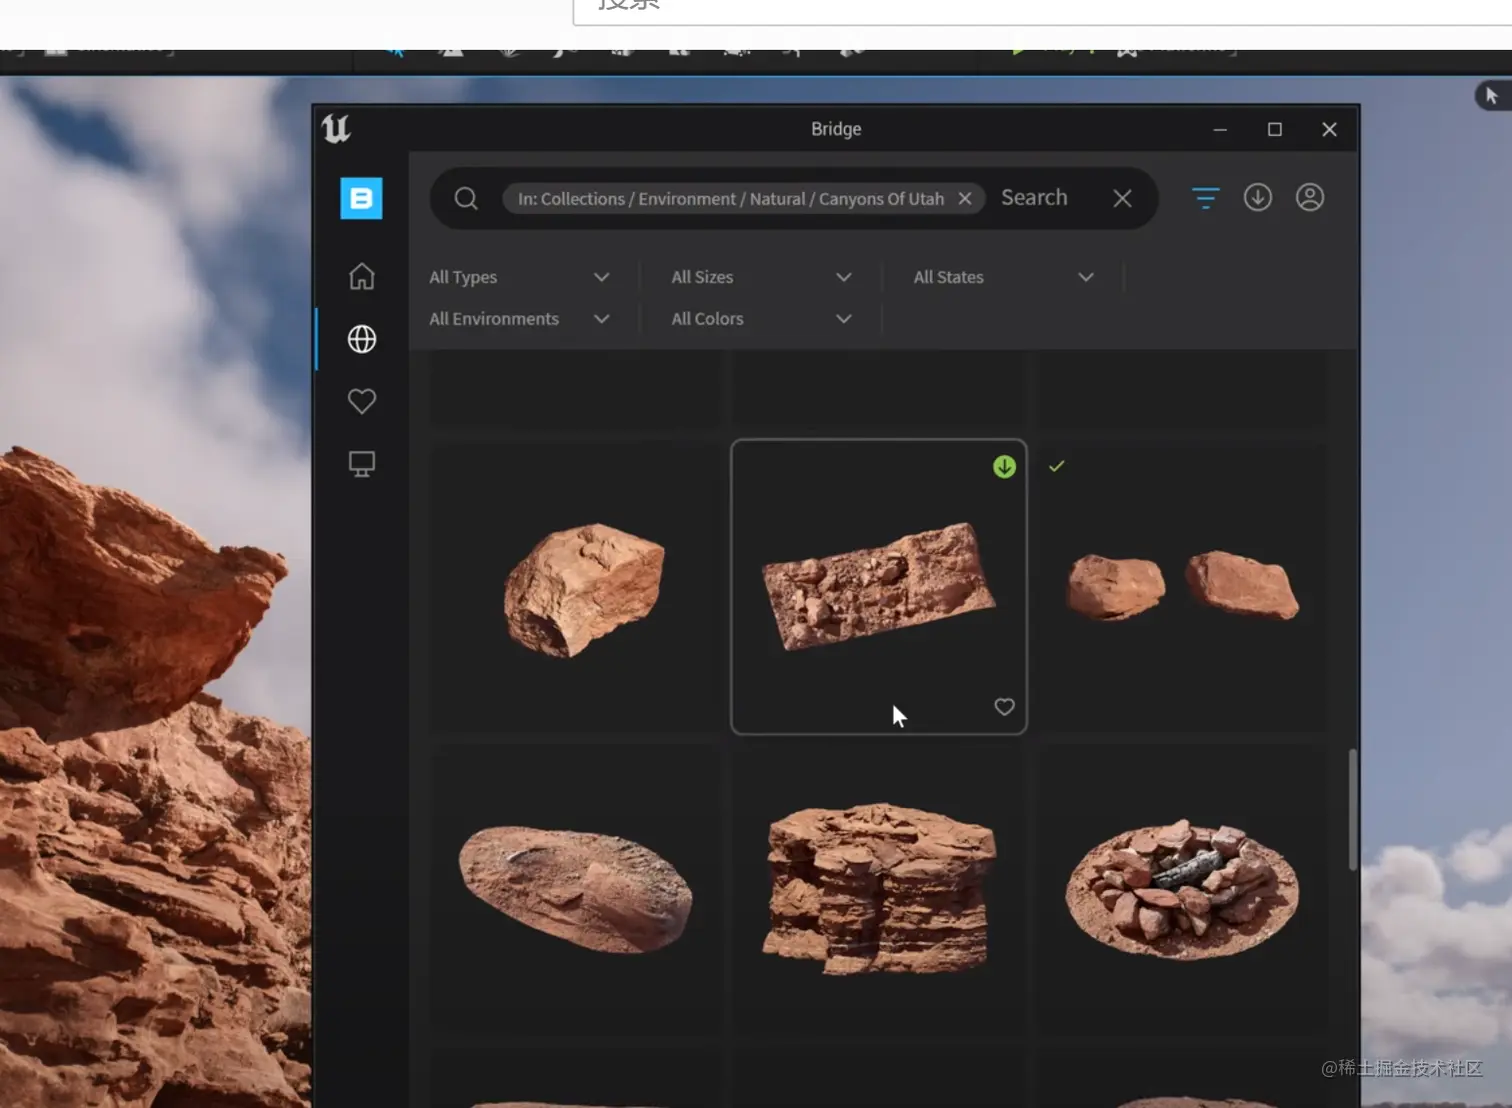The width and height of the screenshot is (1512, 1108).
Task: Expand the All States dropdown
Action: tap(1003, 277)
